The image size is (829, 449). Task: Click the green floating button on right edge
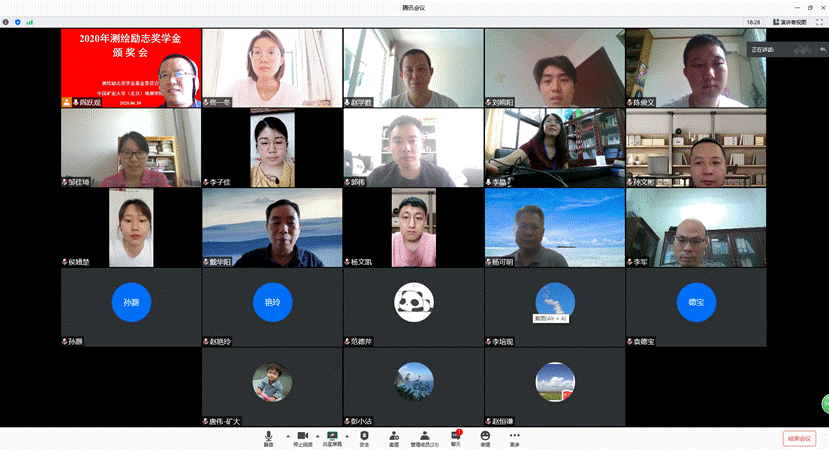[x=825, y=404]
